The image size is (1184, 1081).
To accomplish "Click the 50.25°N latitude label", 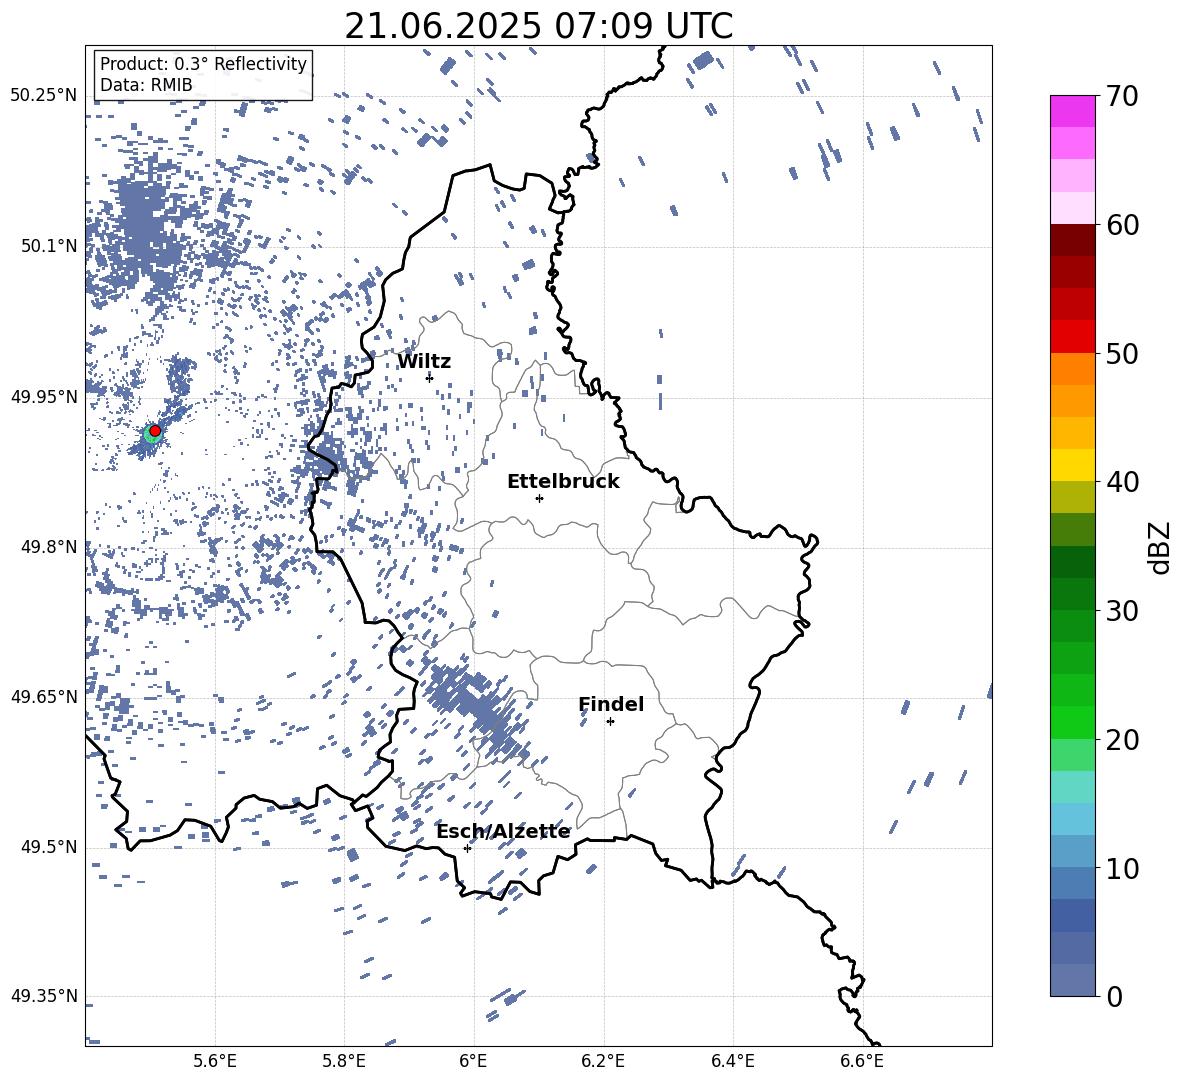I will tap(43, 96).
